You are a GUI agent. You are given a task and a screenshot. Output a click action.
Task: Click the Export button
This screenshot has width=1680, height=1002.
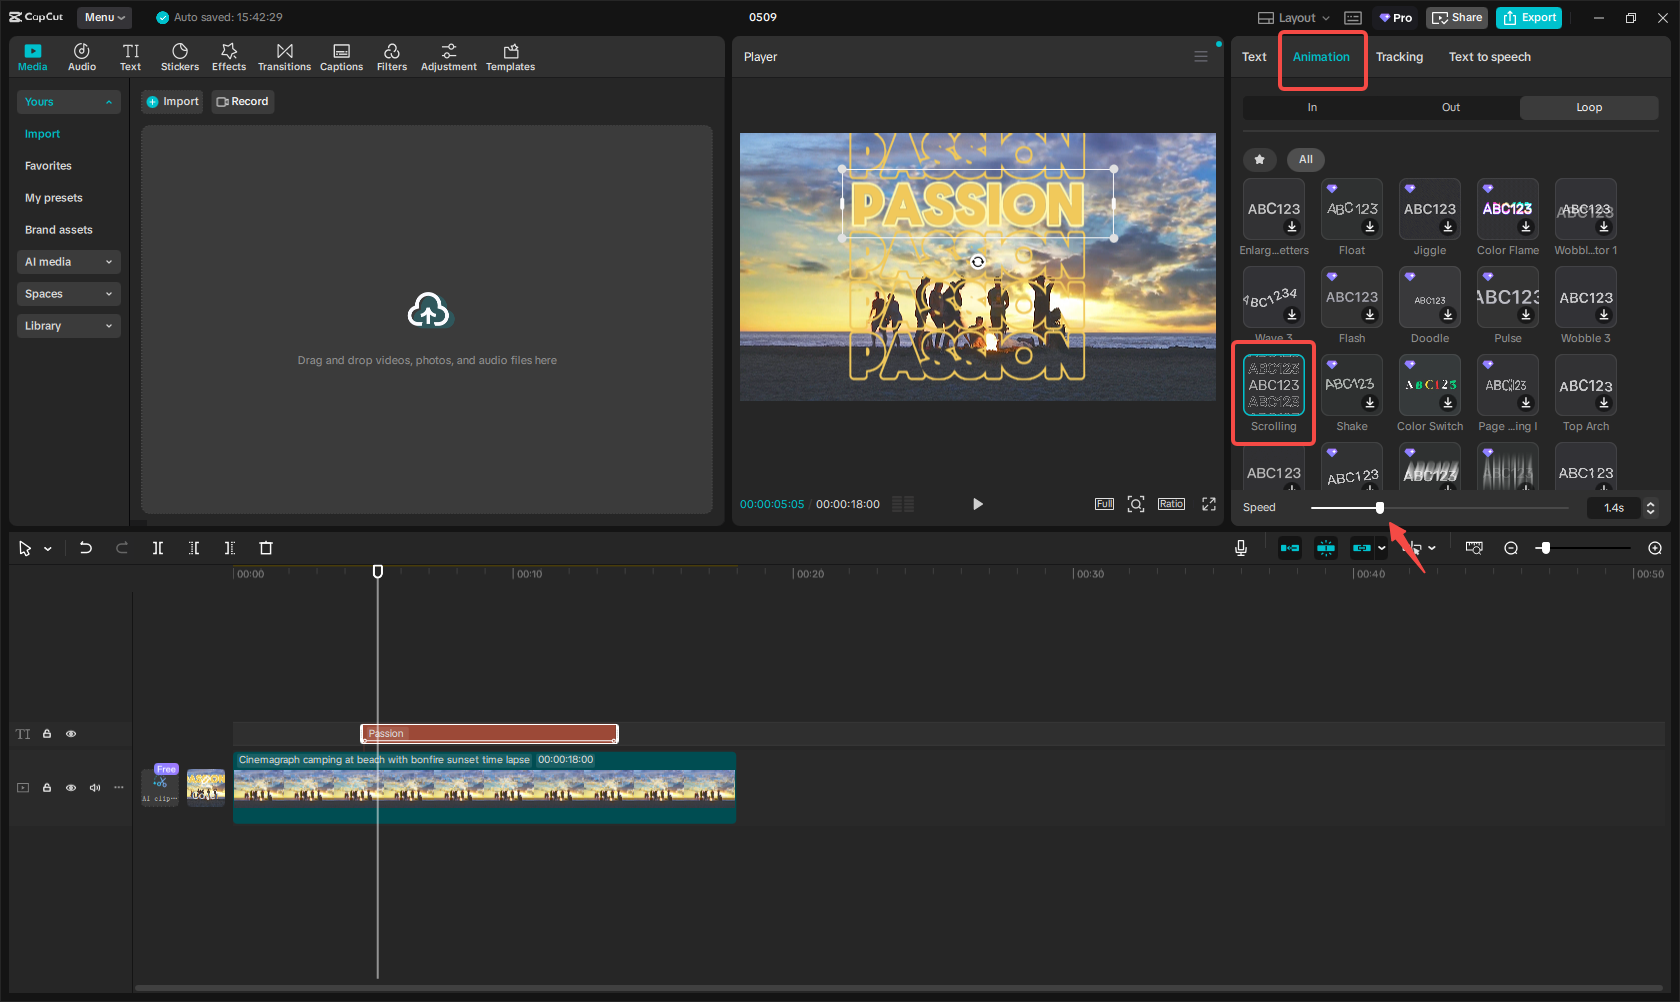(x=1529, y=18)
